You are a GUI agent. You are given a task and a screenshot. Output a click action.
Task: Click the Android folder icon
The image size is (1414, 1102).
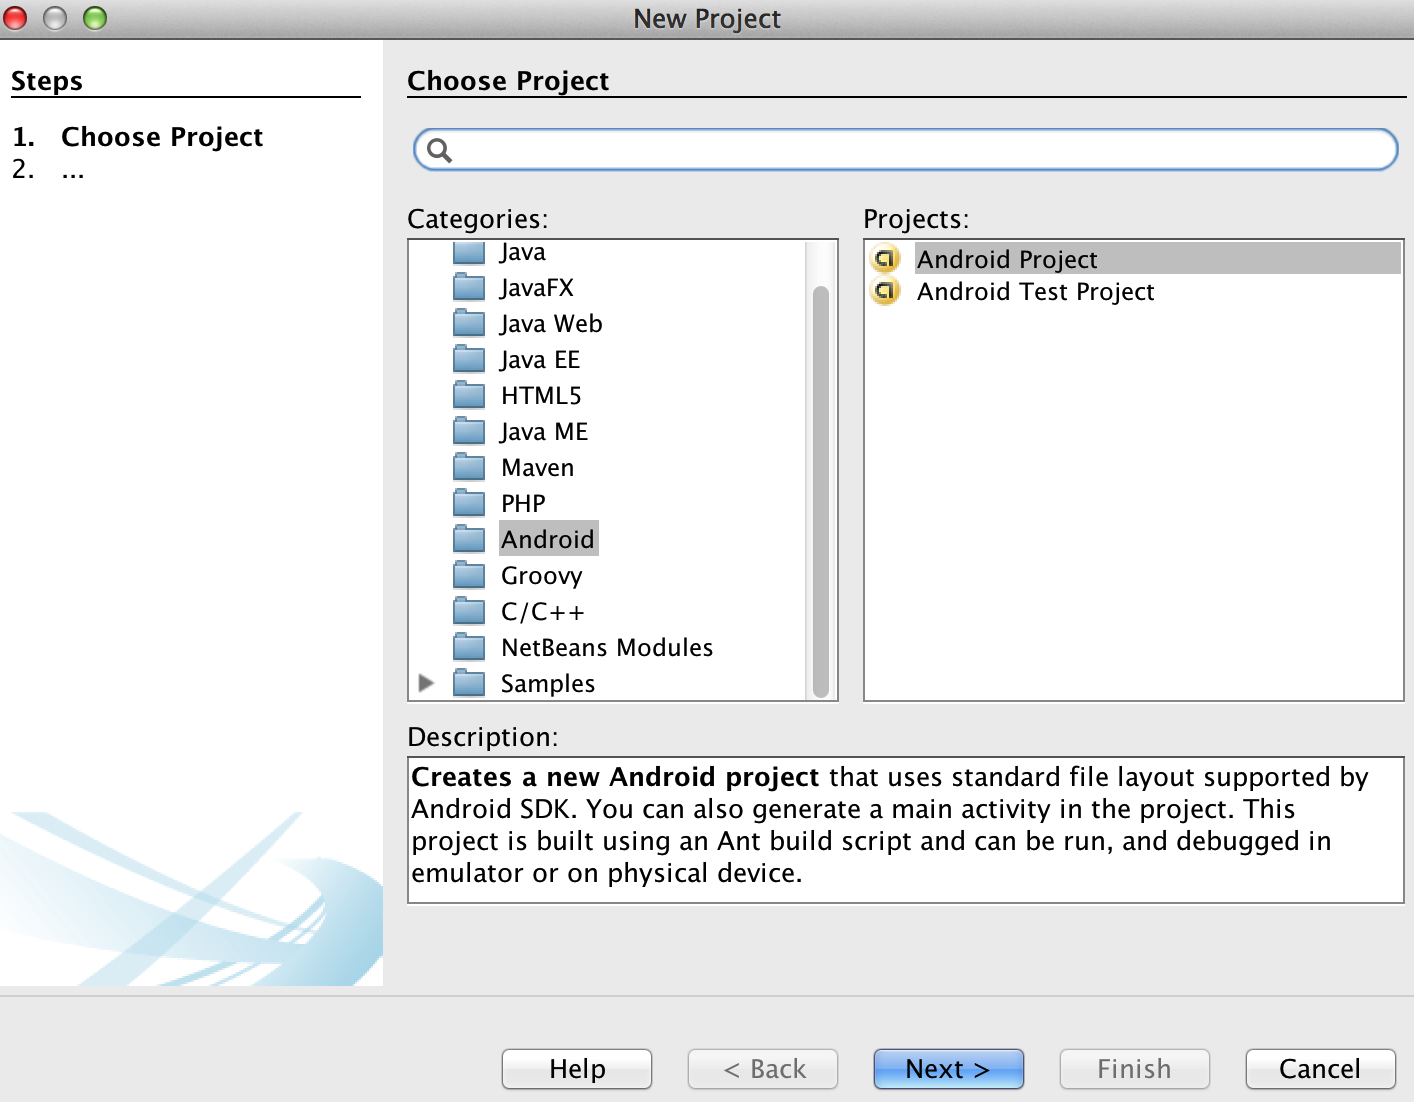tap(469, 540)
